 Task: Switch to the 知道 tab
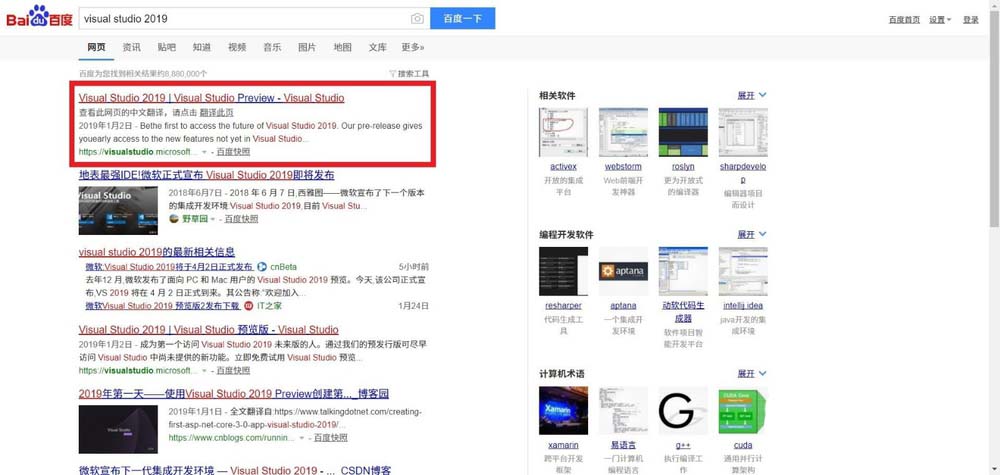[x=202, y=47]
